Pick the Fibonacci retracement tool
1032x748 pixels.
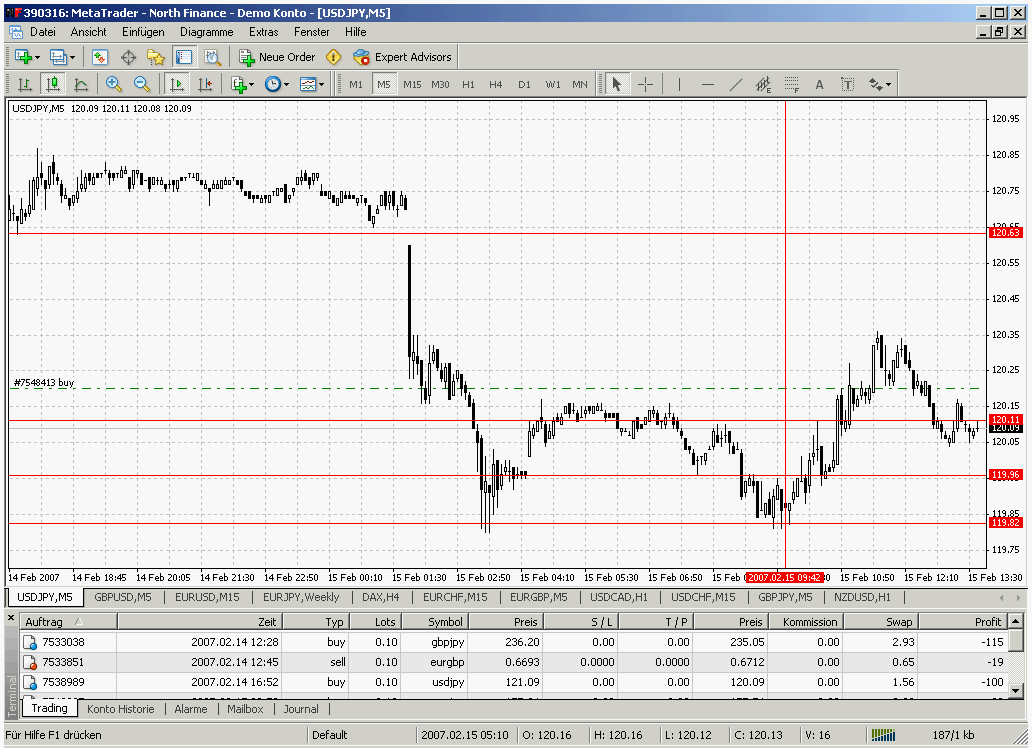coord(791,84)
